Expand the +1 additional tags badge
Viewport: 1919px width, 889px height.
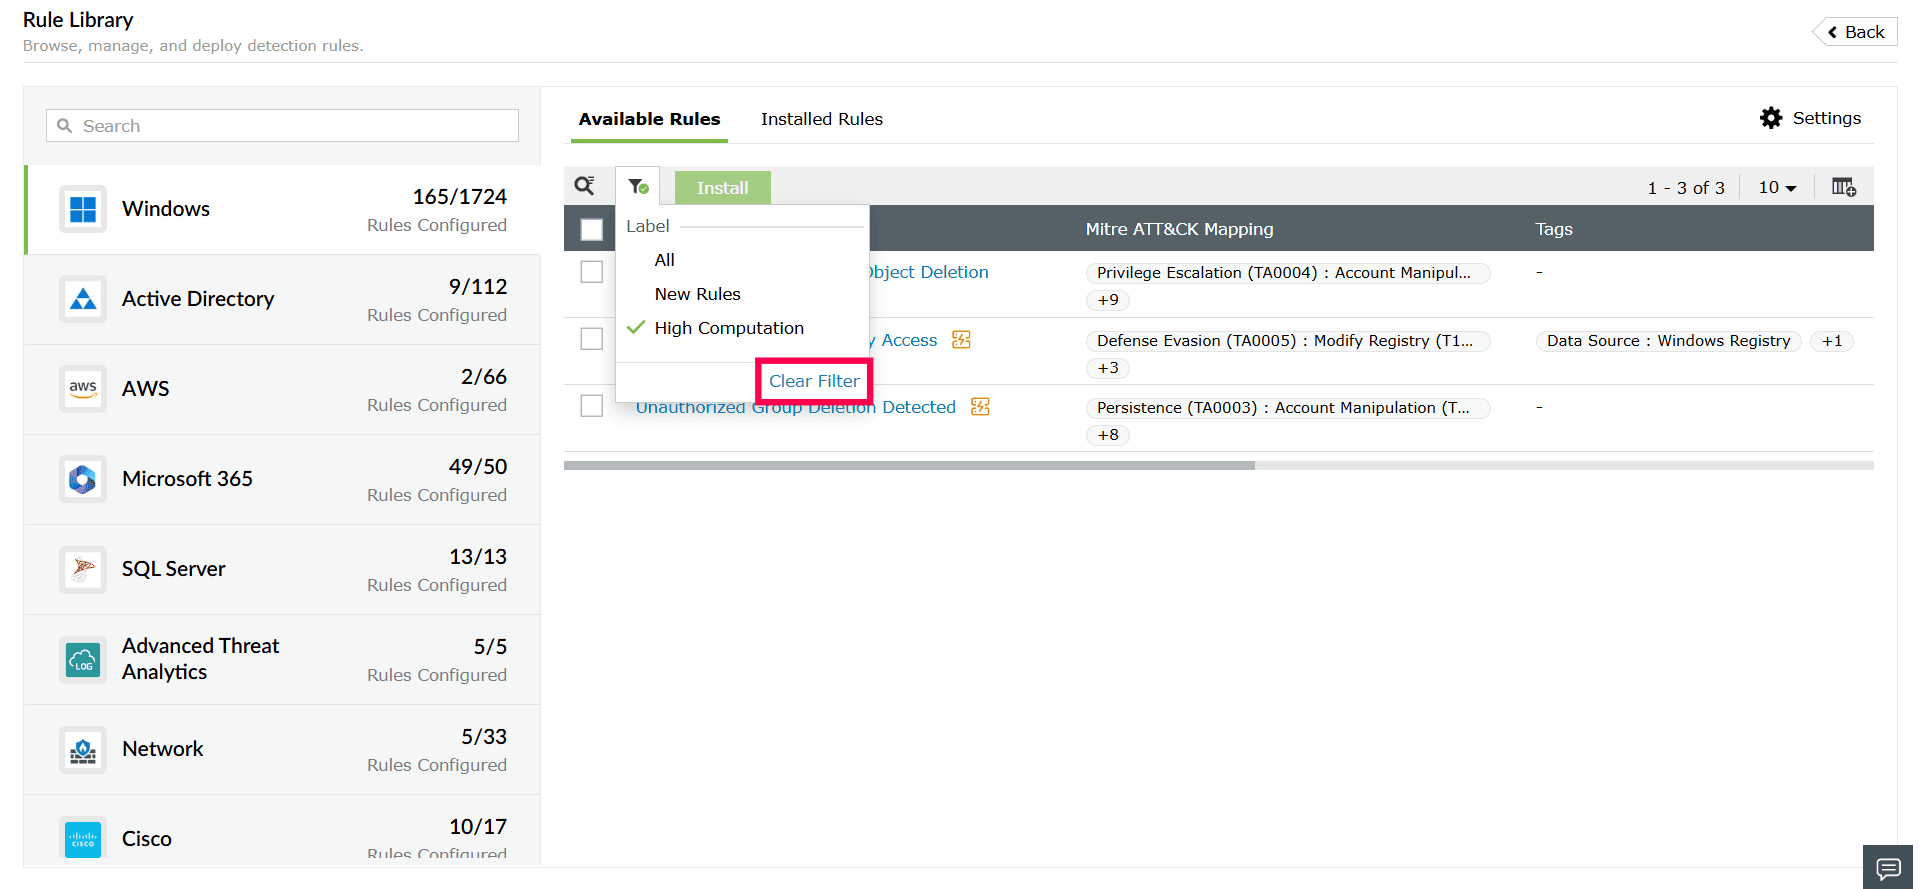tap(1832, 341)
